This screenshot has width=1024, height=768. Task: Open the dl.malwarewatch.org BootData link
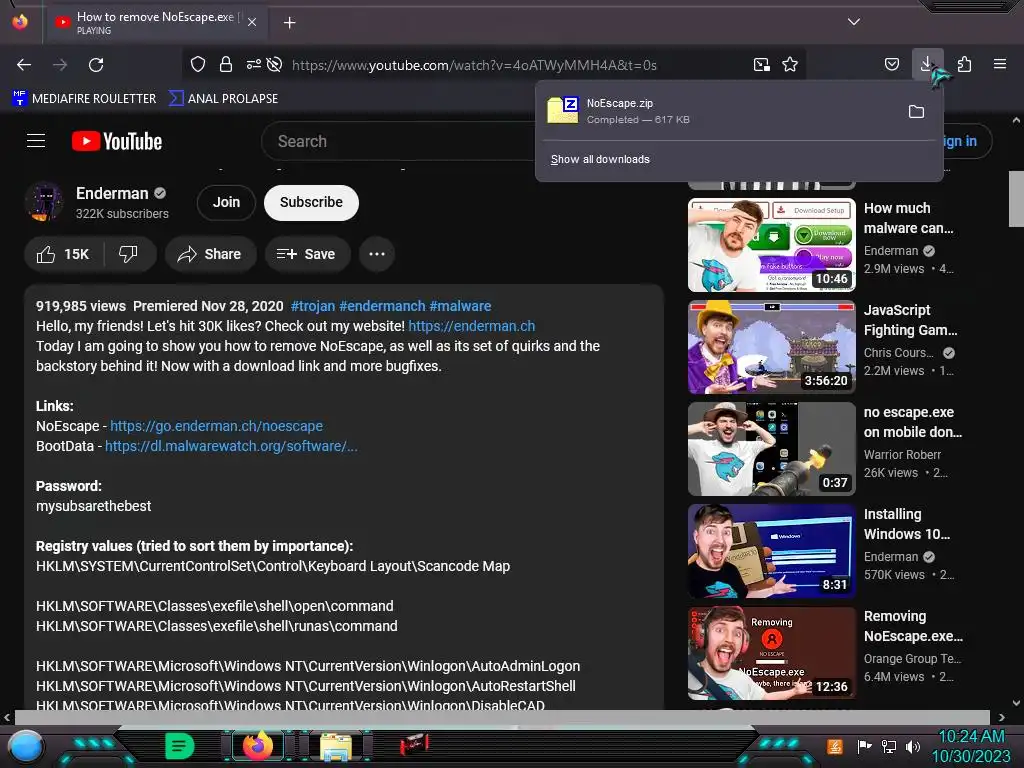(x=231, y=446)
